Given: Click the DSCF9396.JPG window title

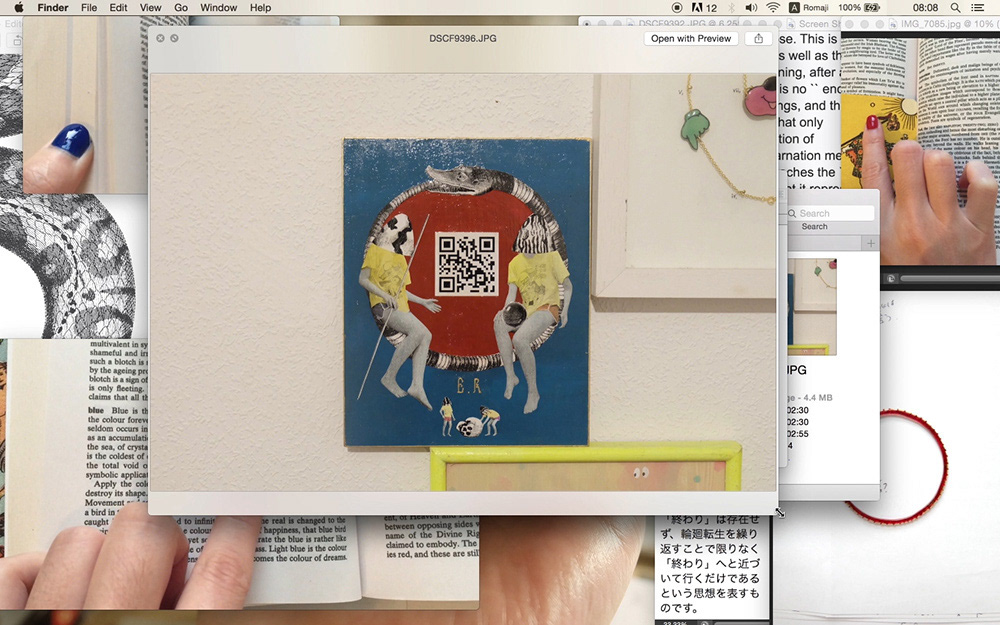Looking at the screenshot, I should 462,38.
